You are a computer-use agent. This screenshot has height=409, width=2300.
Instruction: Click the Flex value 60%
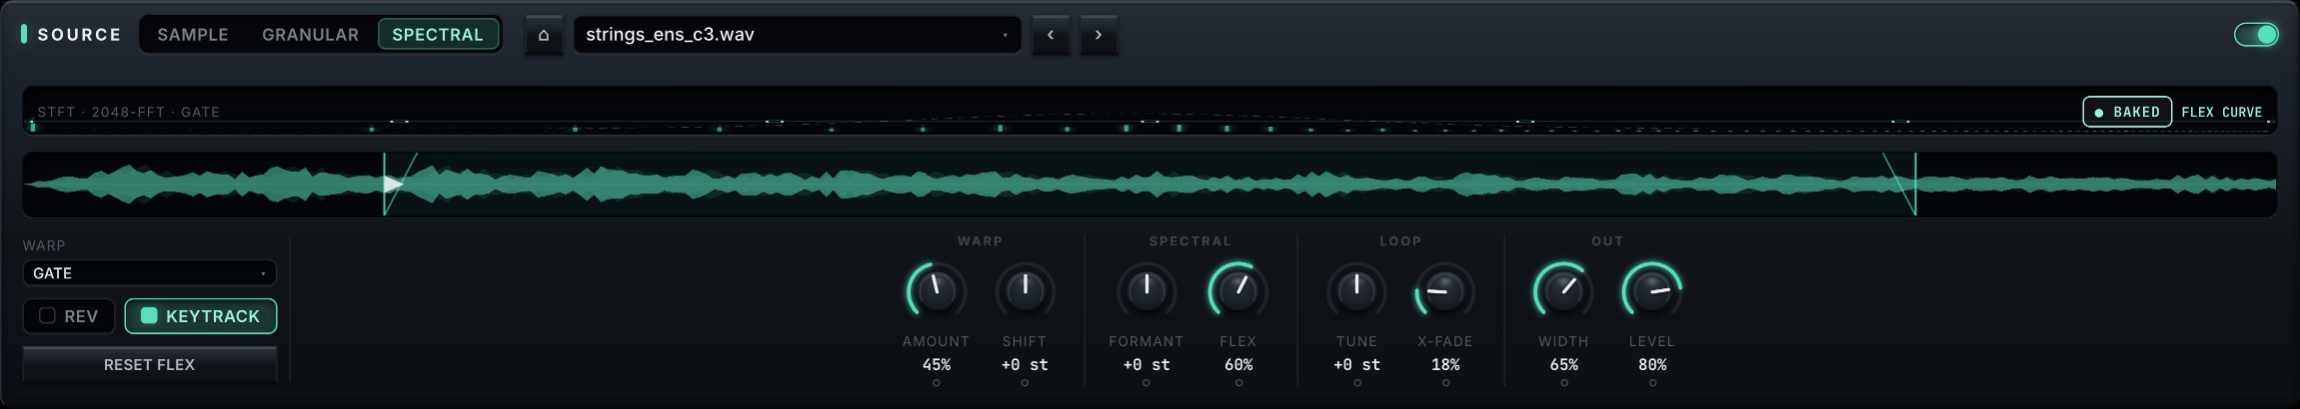pyautogui.click(x=1238, y=365)
